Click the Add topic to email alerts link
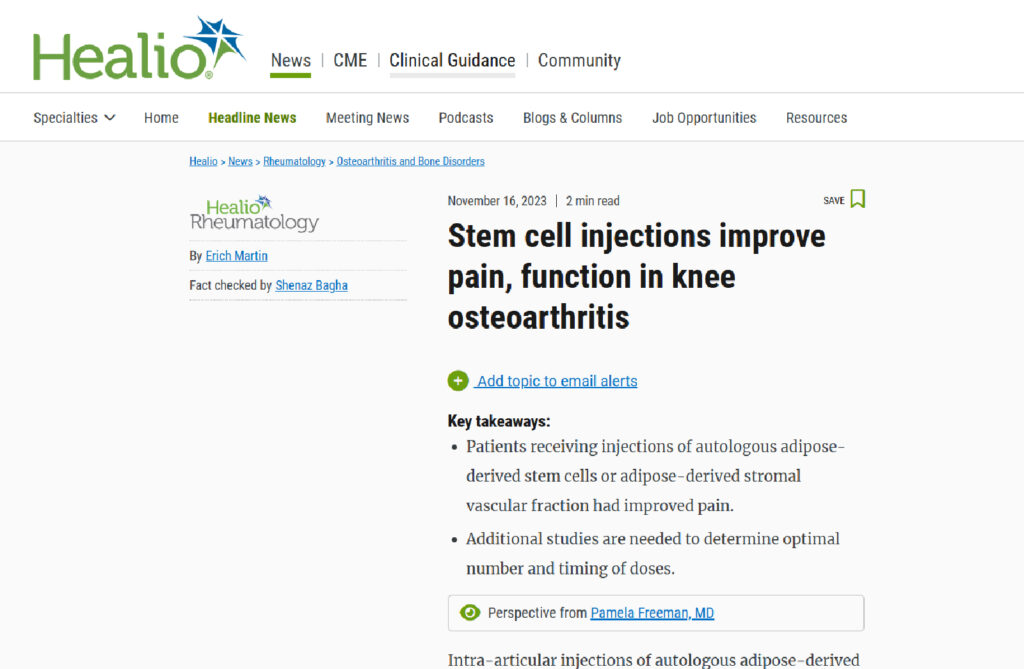Image resolution: width=1024 pixels, height=669 pixels. coord(556,381)
